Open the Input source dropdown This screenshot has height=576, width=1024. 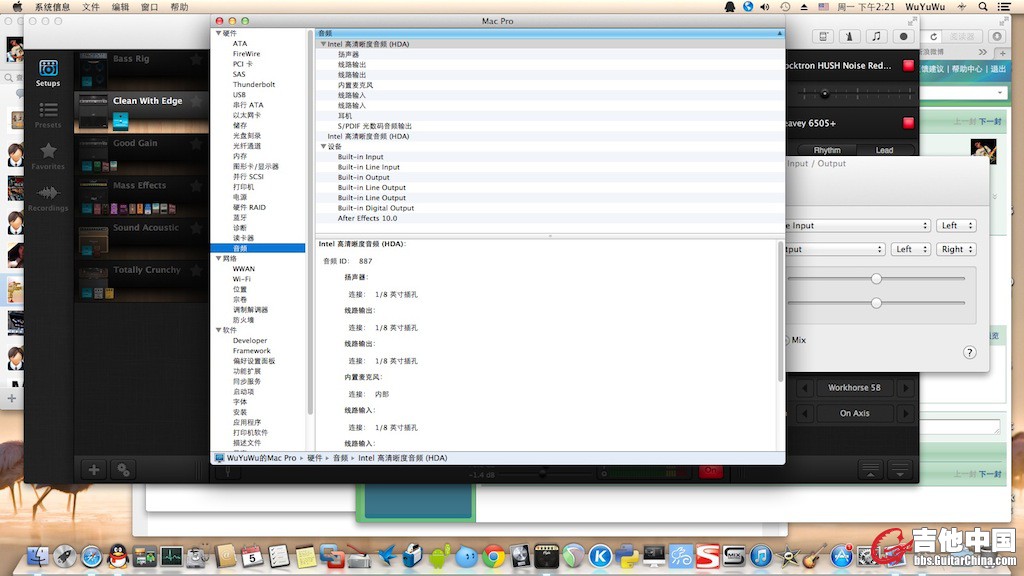[x=857, y=225]
